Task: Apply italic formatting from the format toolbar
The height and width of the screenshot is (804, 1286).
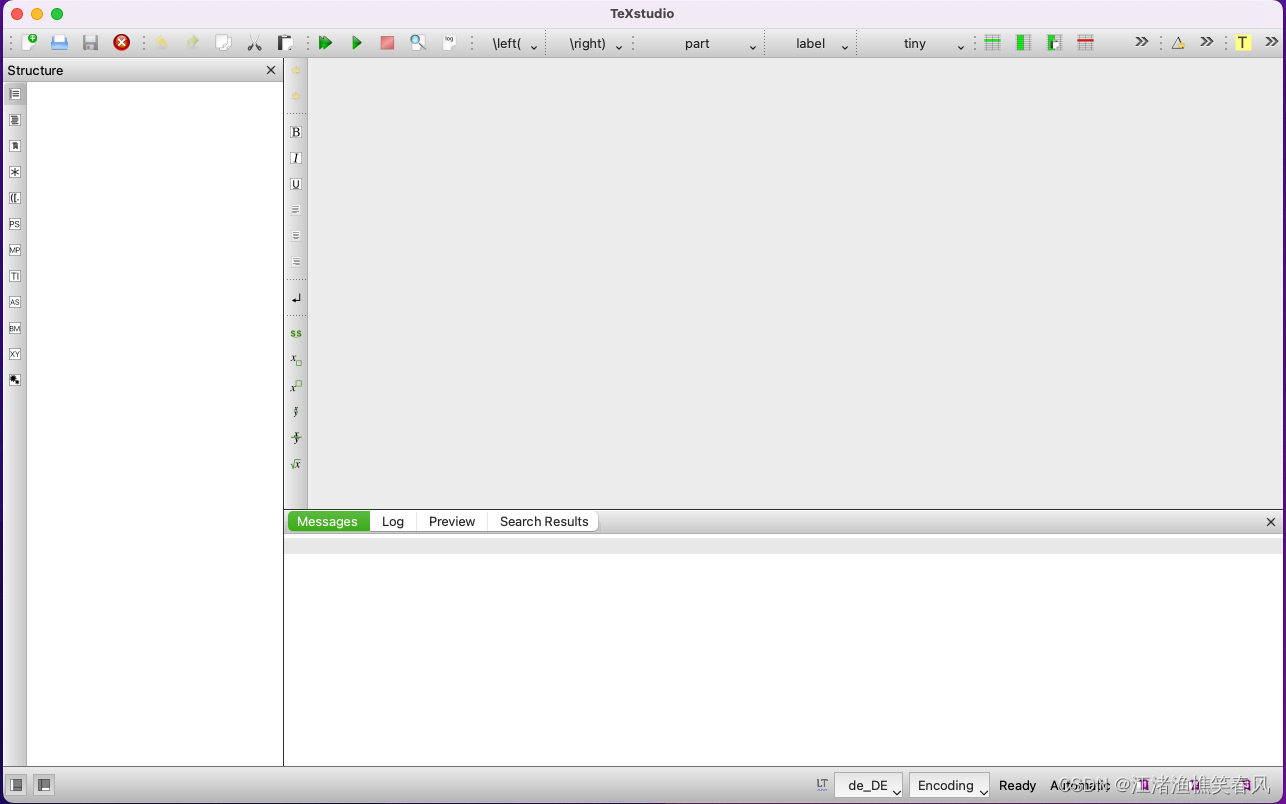Action: tap(296, 157)
